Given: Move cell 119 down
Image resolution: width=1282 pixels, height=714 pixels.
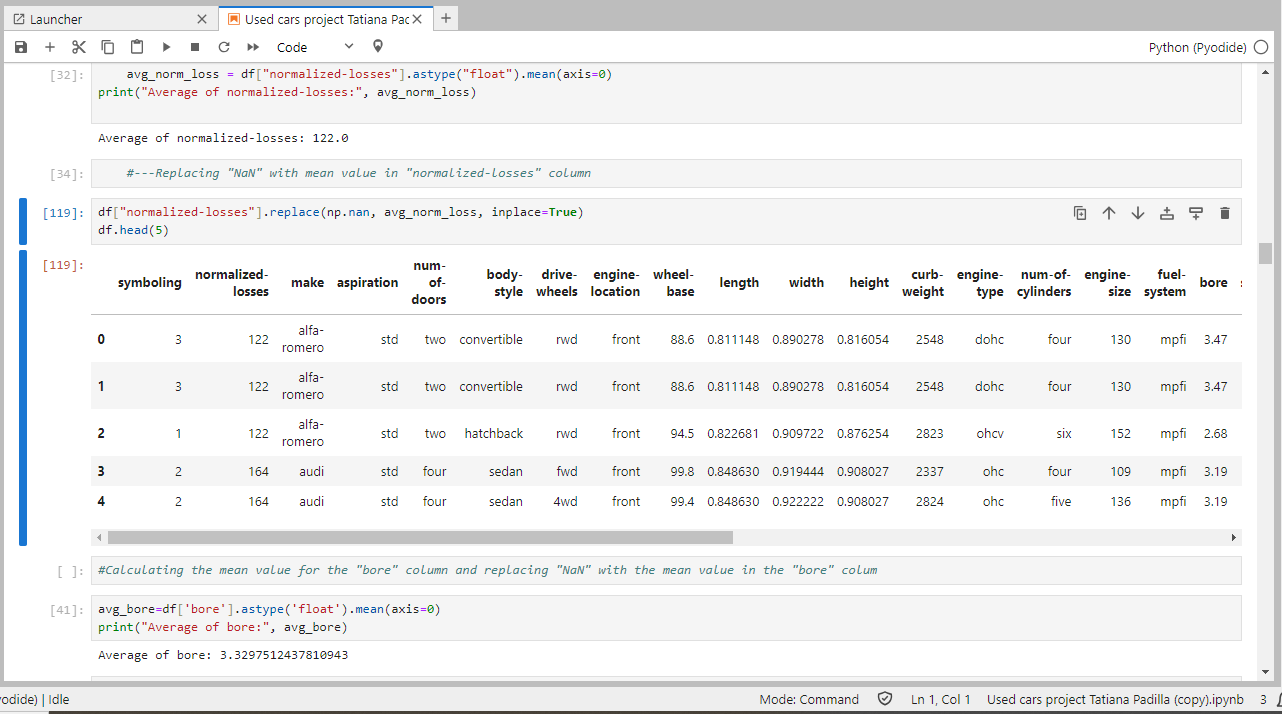Looking at the screenshot, I should (x=1138, y=213).
